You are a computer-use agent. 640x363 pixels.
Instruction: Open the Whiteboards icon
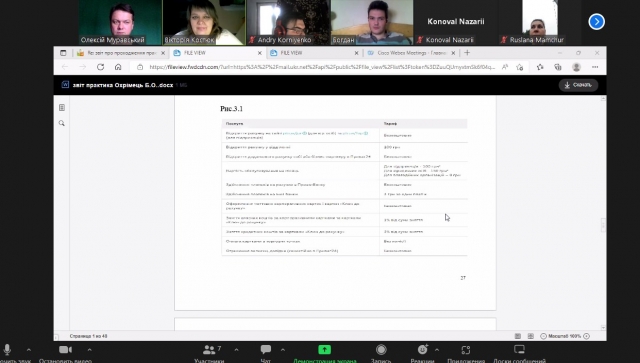pos(519,350)
